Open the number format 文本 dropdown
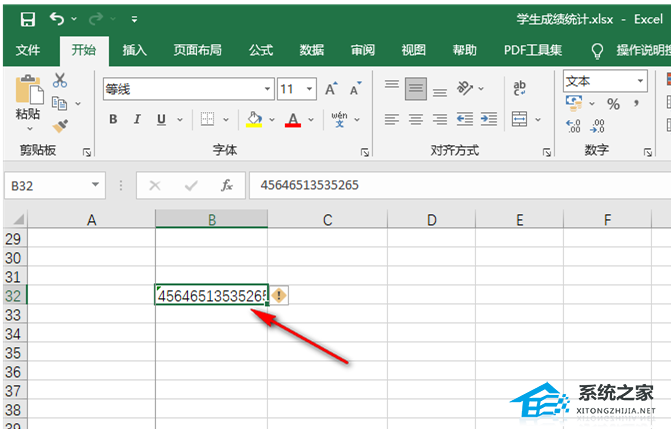The width and height of the screenshot is (671, 429). tap(640, 80)
